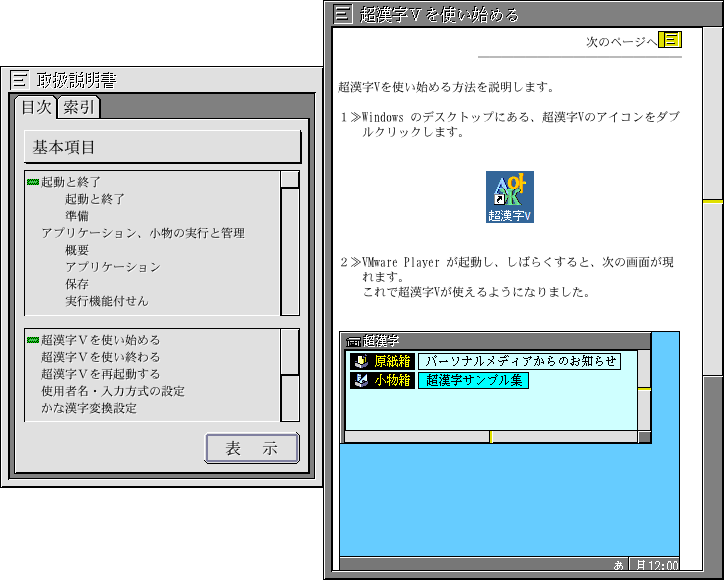Switch to the 目次 tab
This screenshot has height=580, width=724.
coord(36,107)
